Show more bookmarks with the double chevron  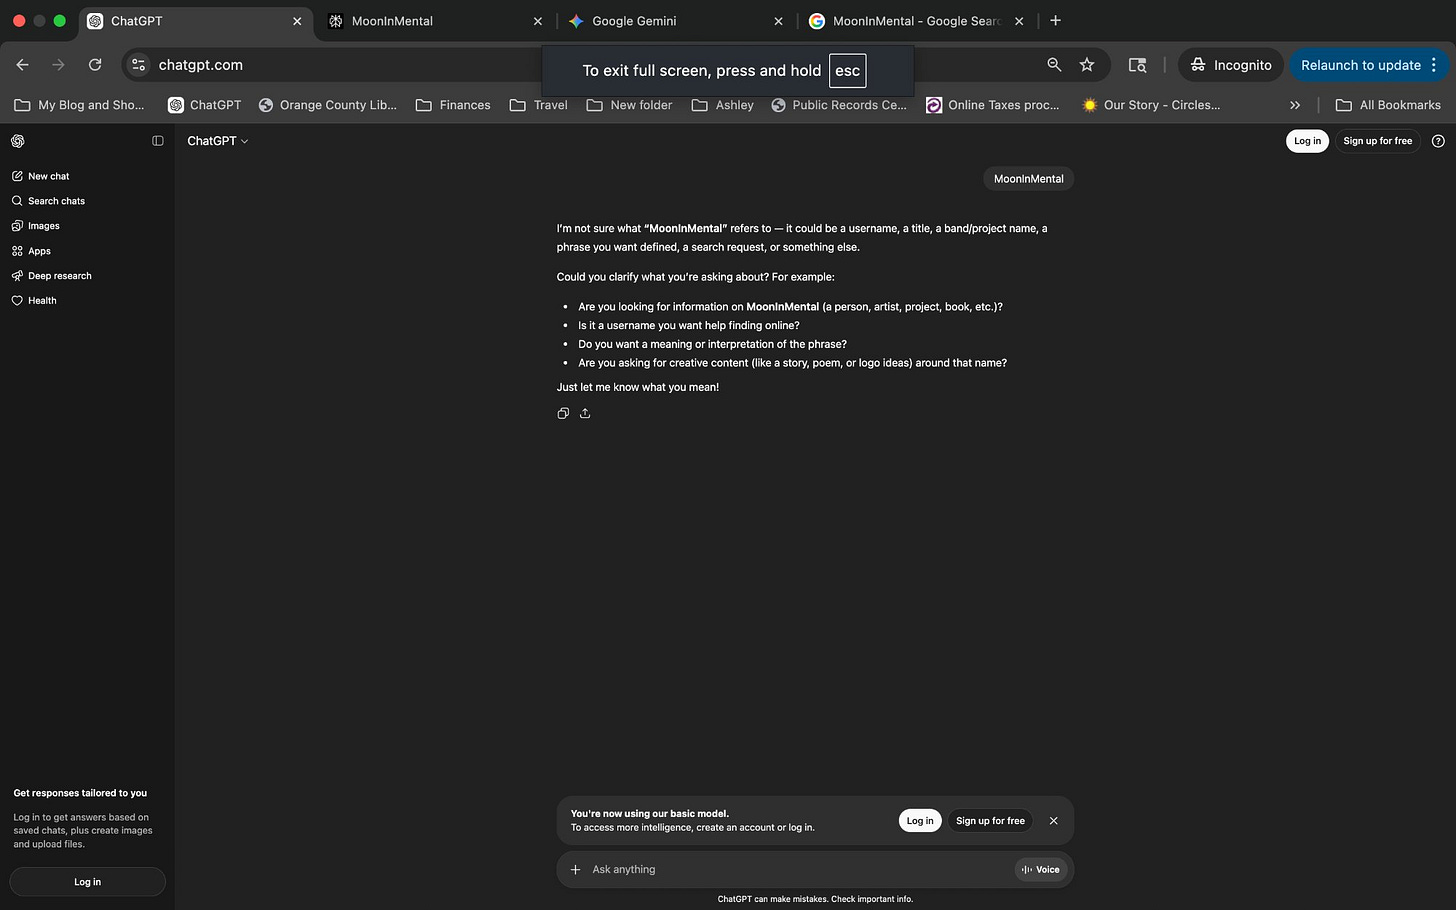(x=1295, y=105)
